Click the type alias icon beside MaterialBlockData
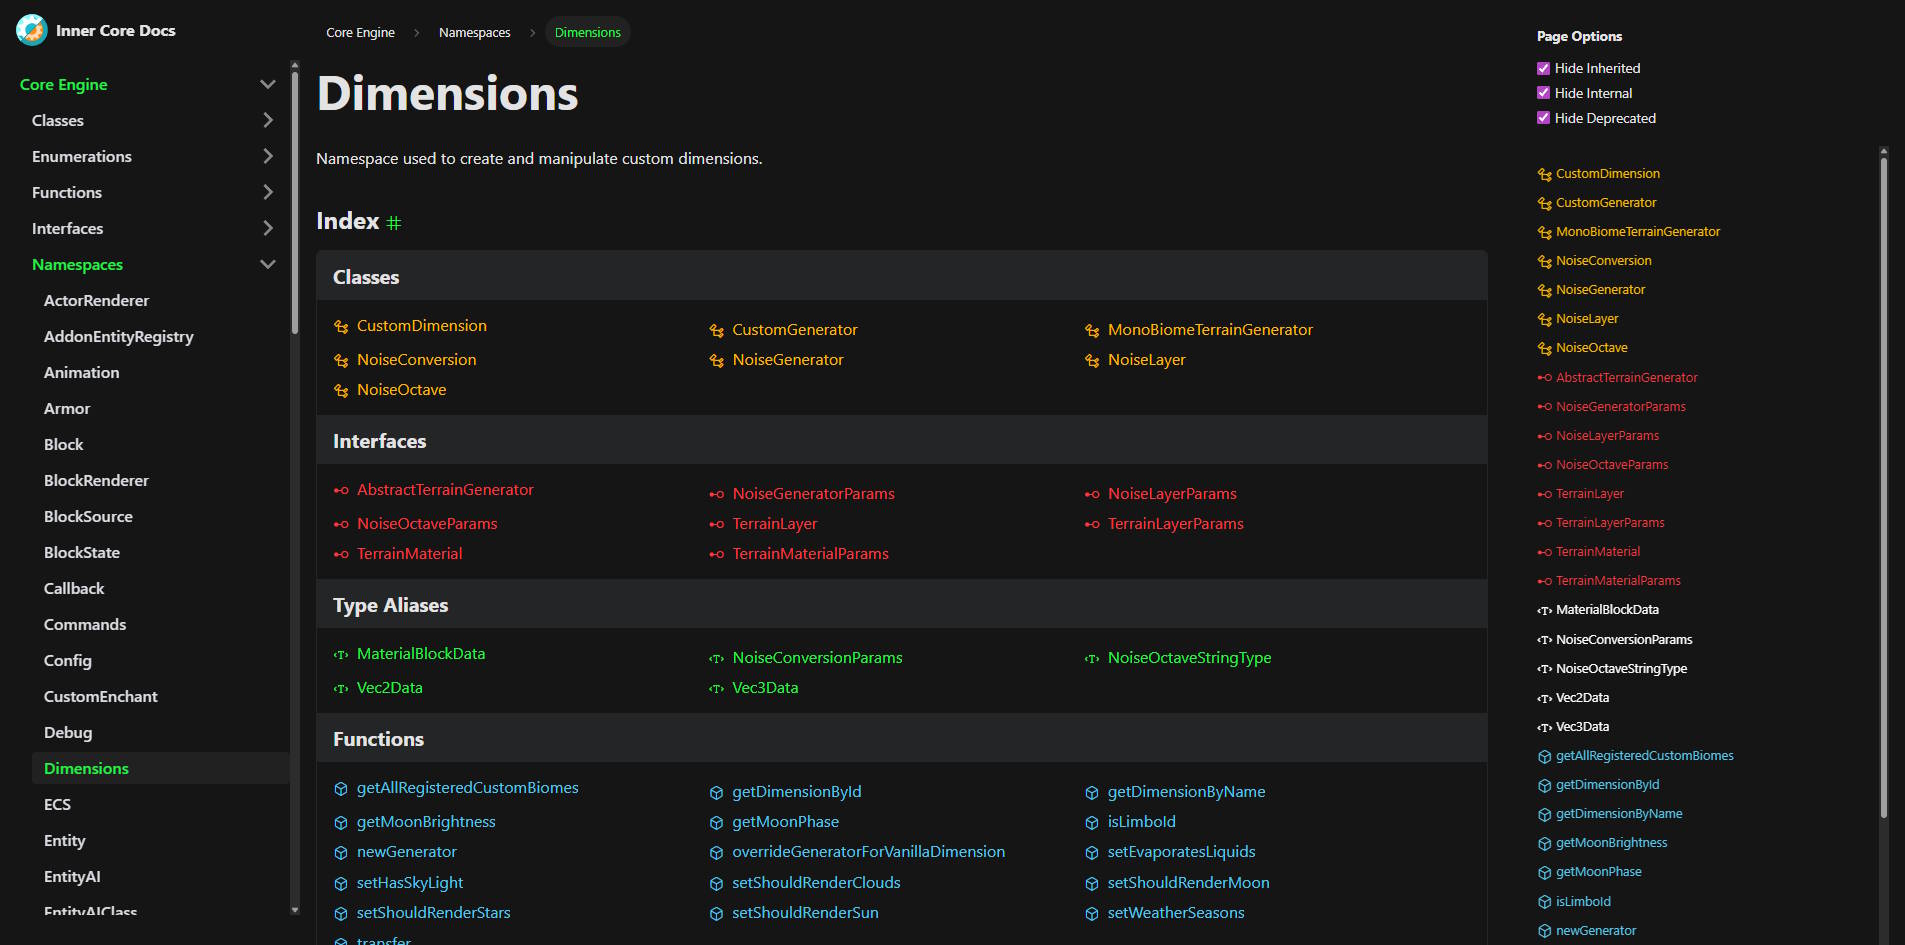 click(x=341, y=655)
